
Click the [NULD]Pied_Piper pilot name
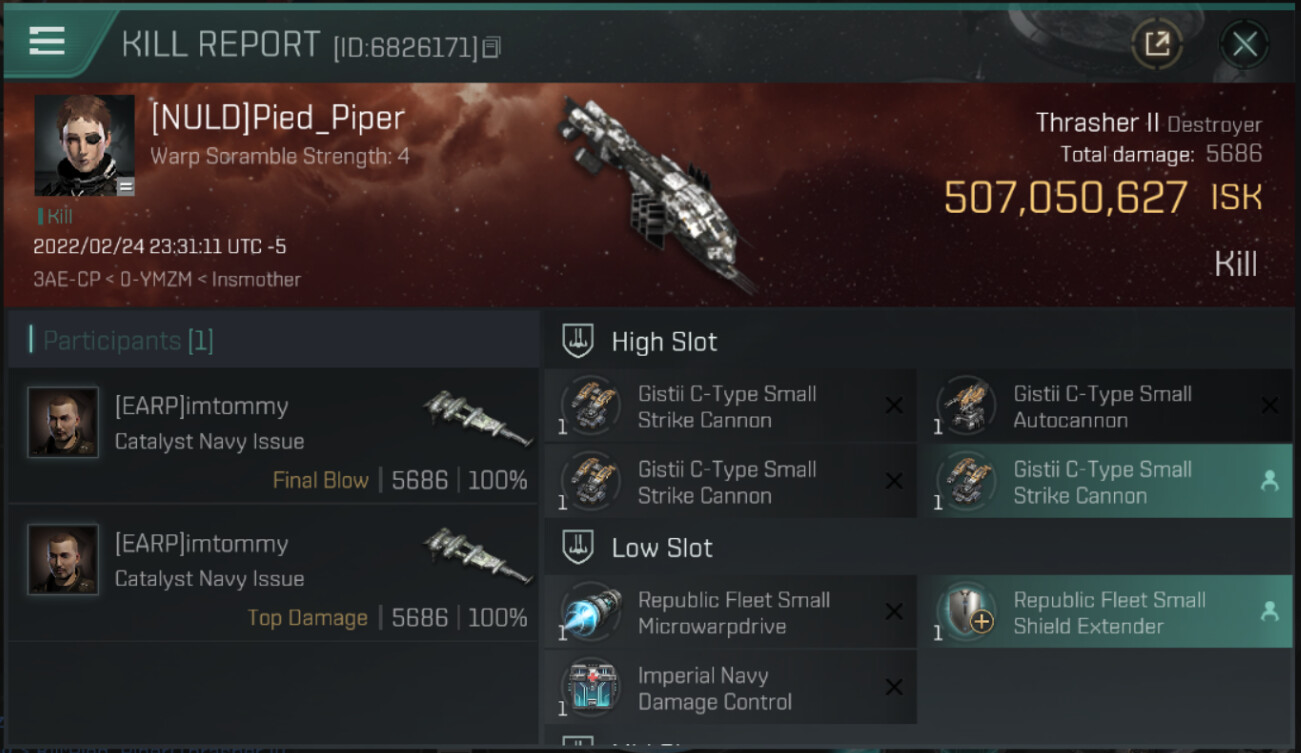(278, 118)
